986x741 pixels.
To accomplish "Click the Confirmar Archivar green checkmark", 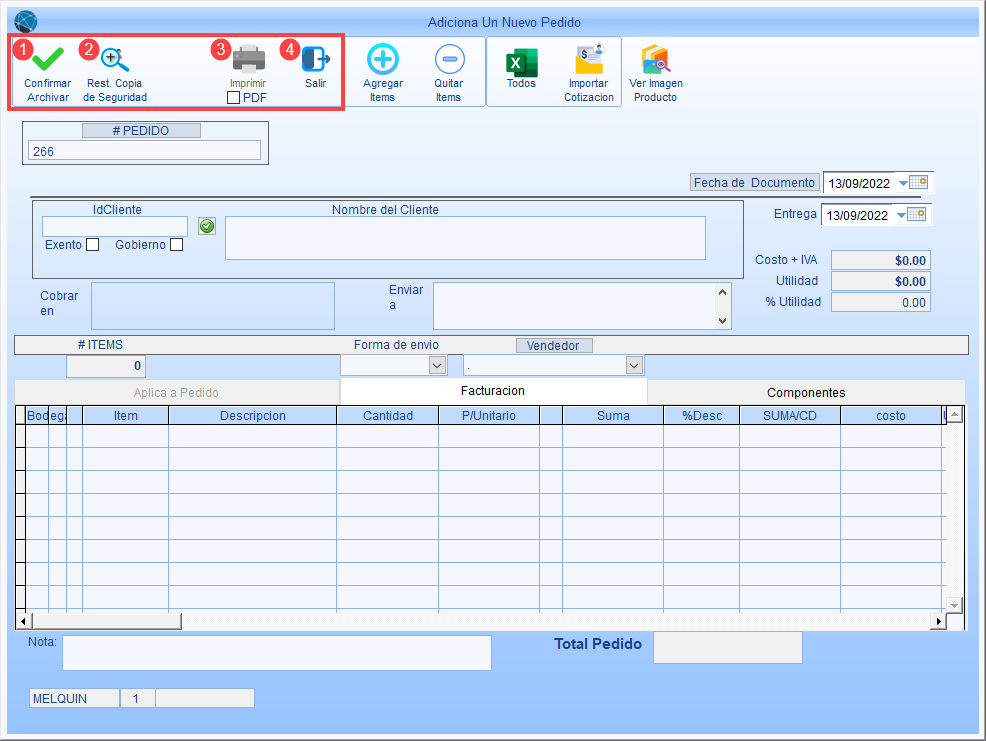I will pos(48,58).
